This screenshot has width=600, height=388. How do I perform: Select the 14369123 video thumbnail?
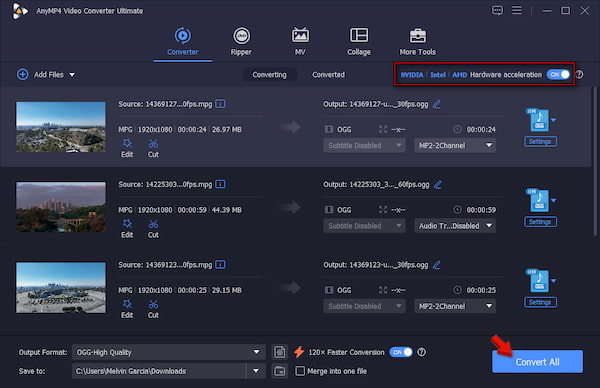coord(61,287)
